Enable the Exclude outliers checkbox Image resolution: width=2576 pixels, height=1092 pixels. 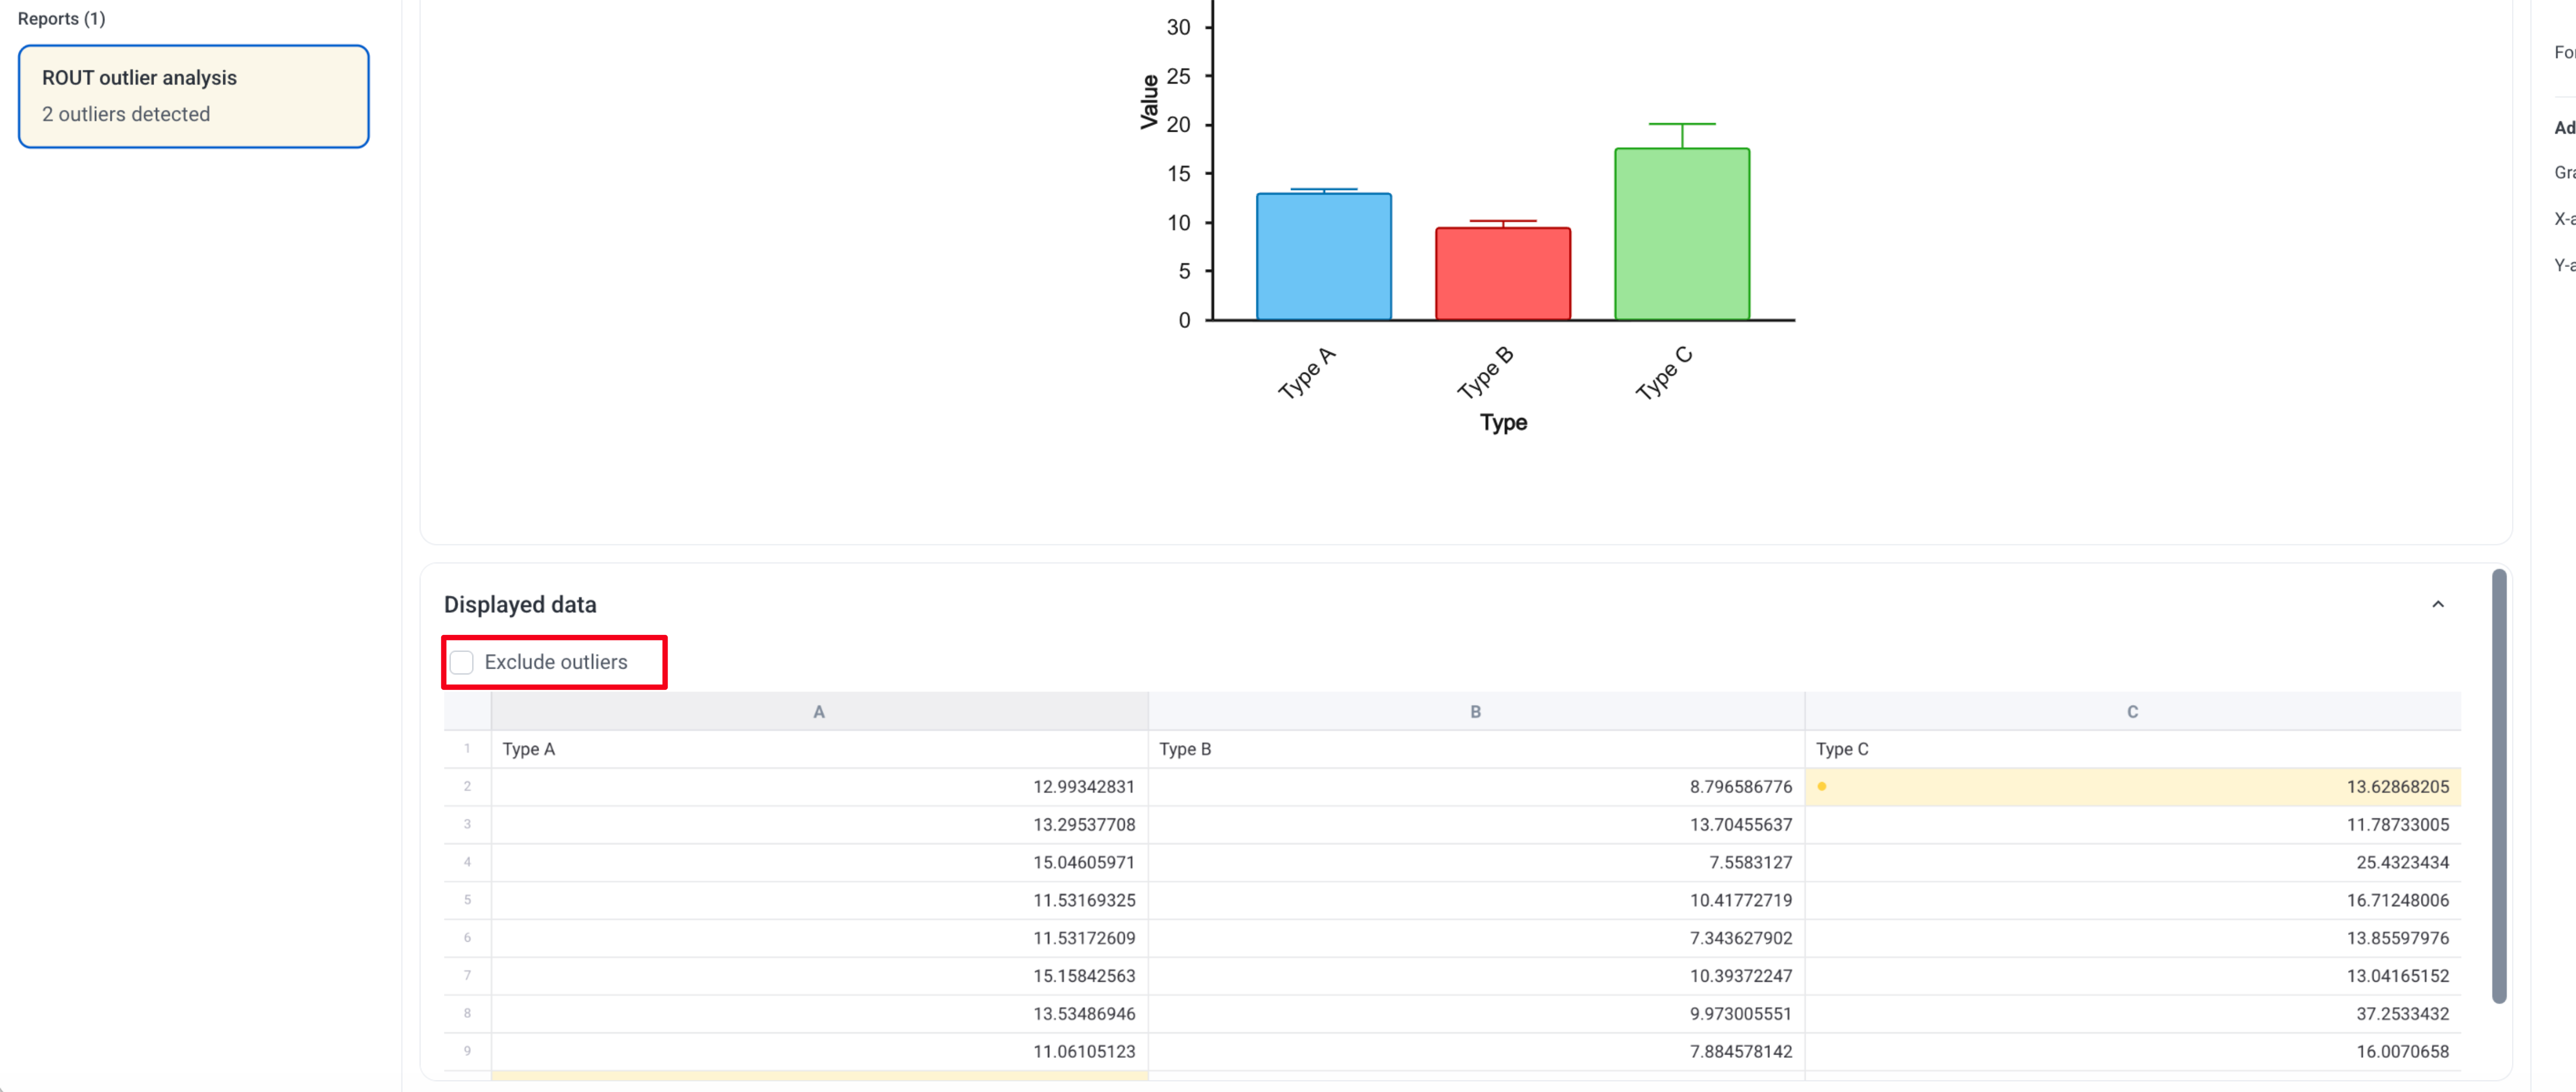(x=461, y=662)
